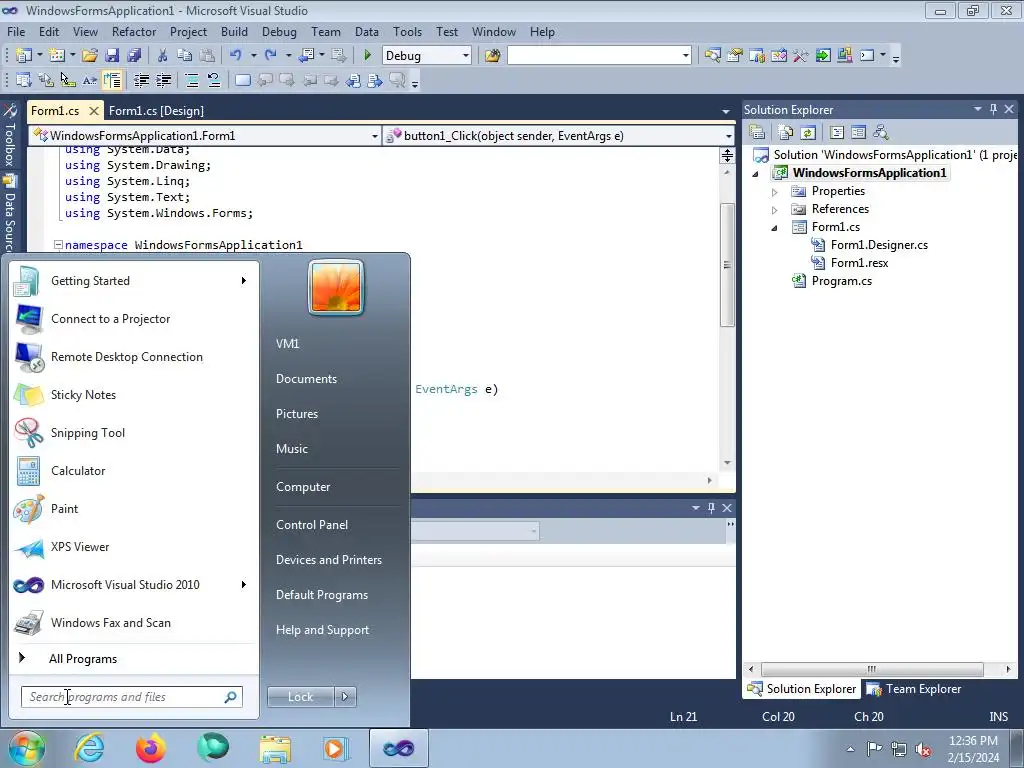The width and height of the screenshot is (1024, 768).
Task: Open the Tools menu
Action: pos(407,31)
